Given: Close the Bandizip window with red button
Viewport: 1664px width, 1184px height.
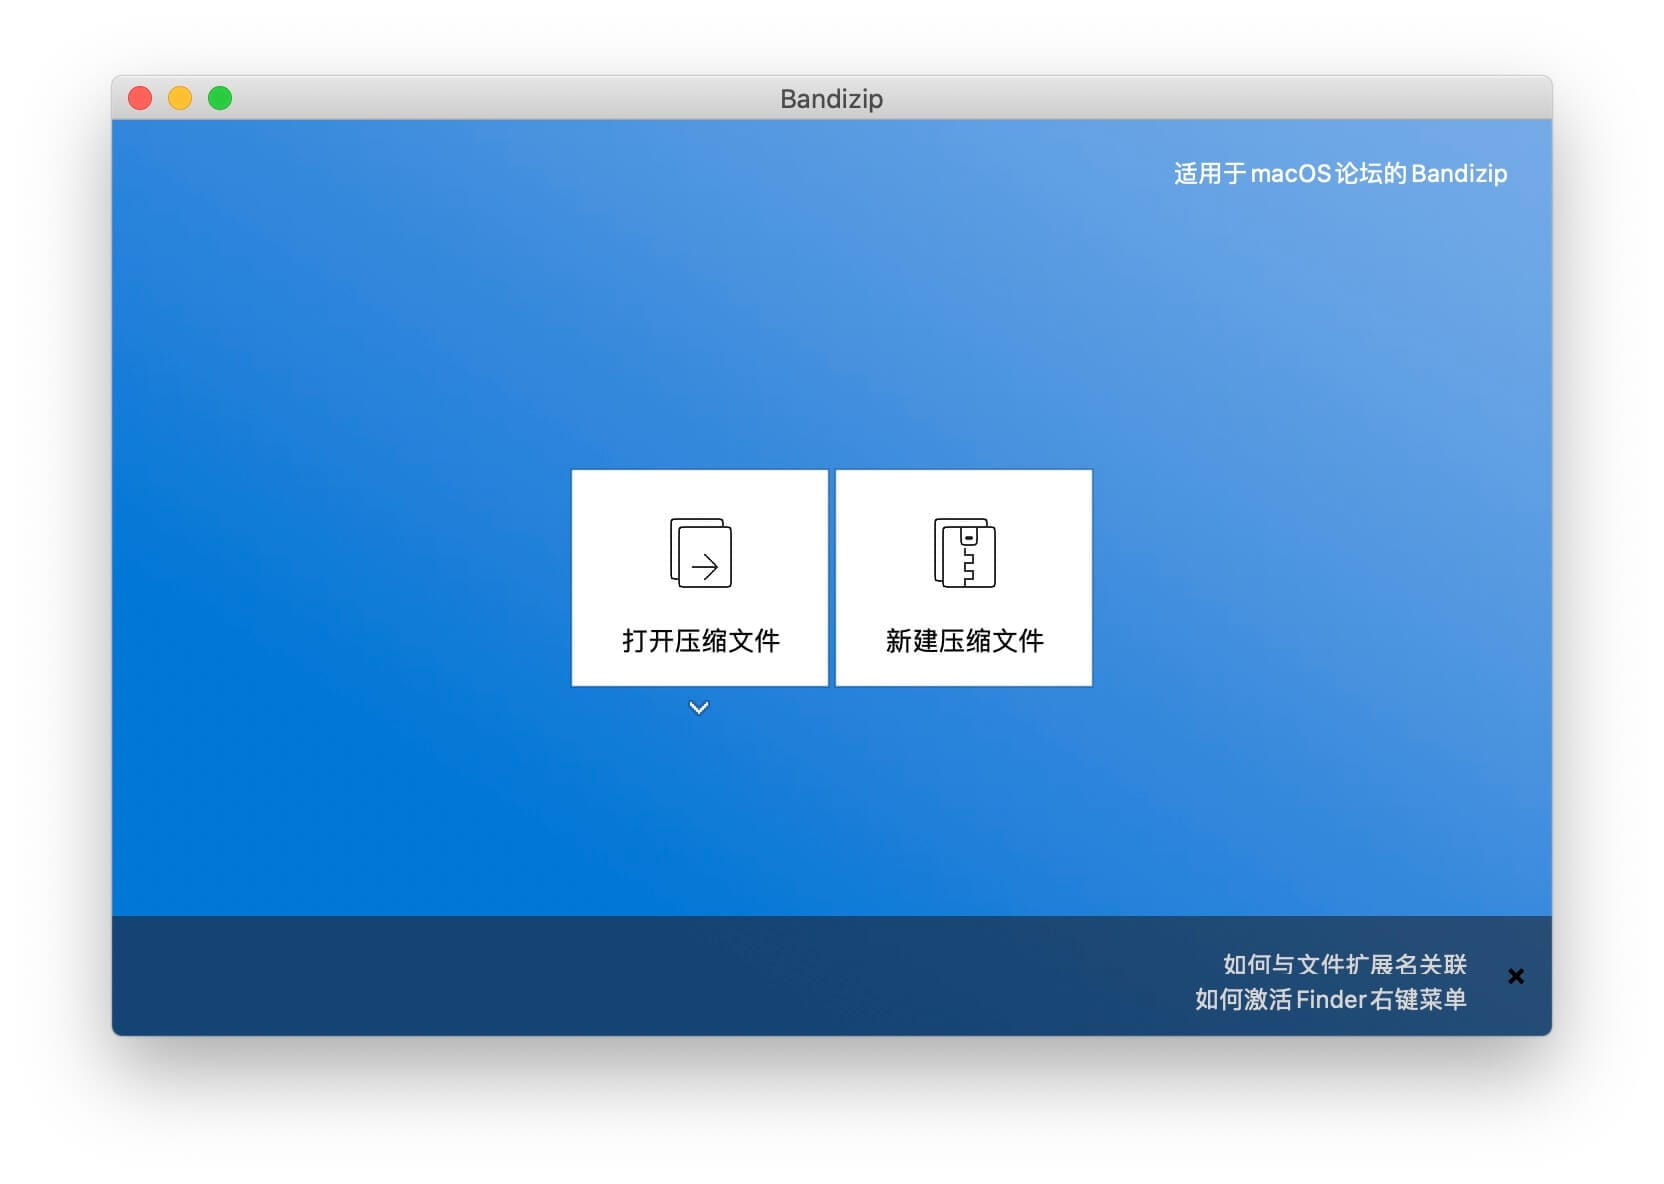Looking at the screenshot, I should (140, 98).
